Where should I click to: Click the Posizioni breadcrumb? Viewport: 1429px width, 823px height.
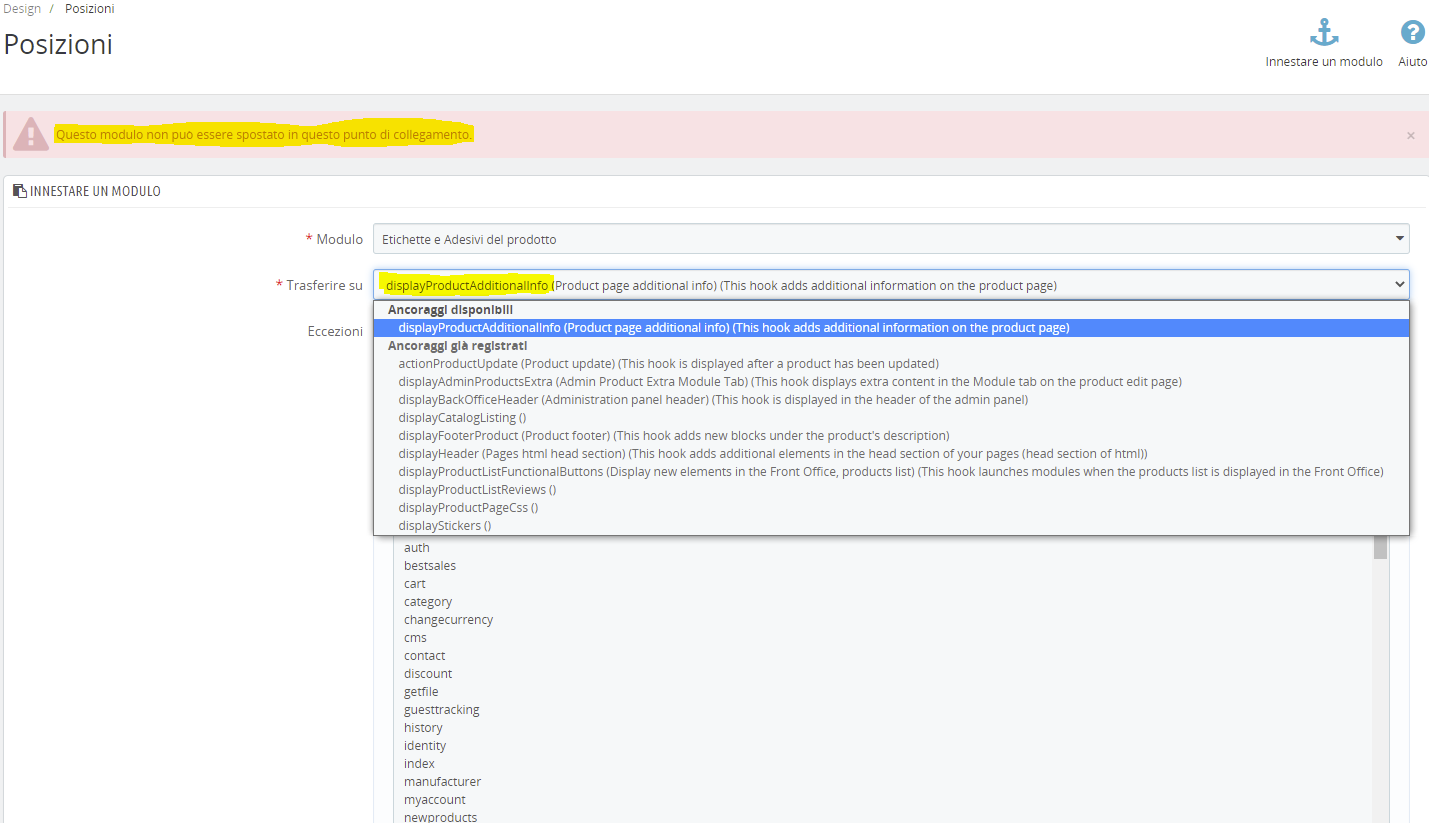(89, 9)
